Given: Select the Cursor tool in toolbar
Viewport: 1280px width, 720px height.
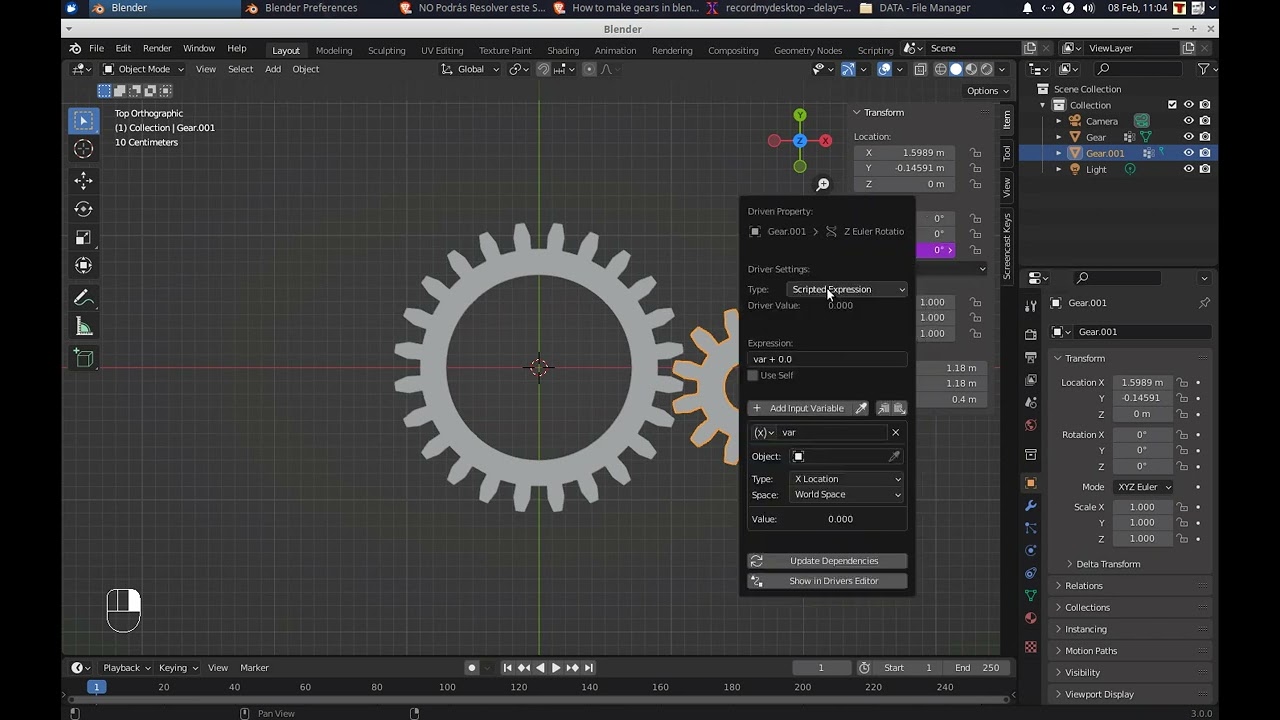Looking at the screenshot, I should [84, 149].
